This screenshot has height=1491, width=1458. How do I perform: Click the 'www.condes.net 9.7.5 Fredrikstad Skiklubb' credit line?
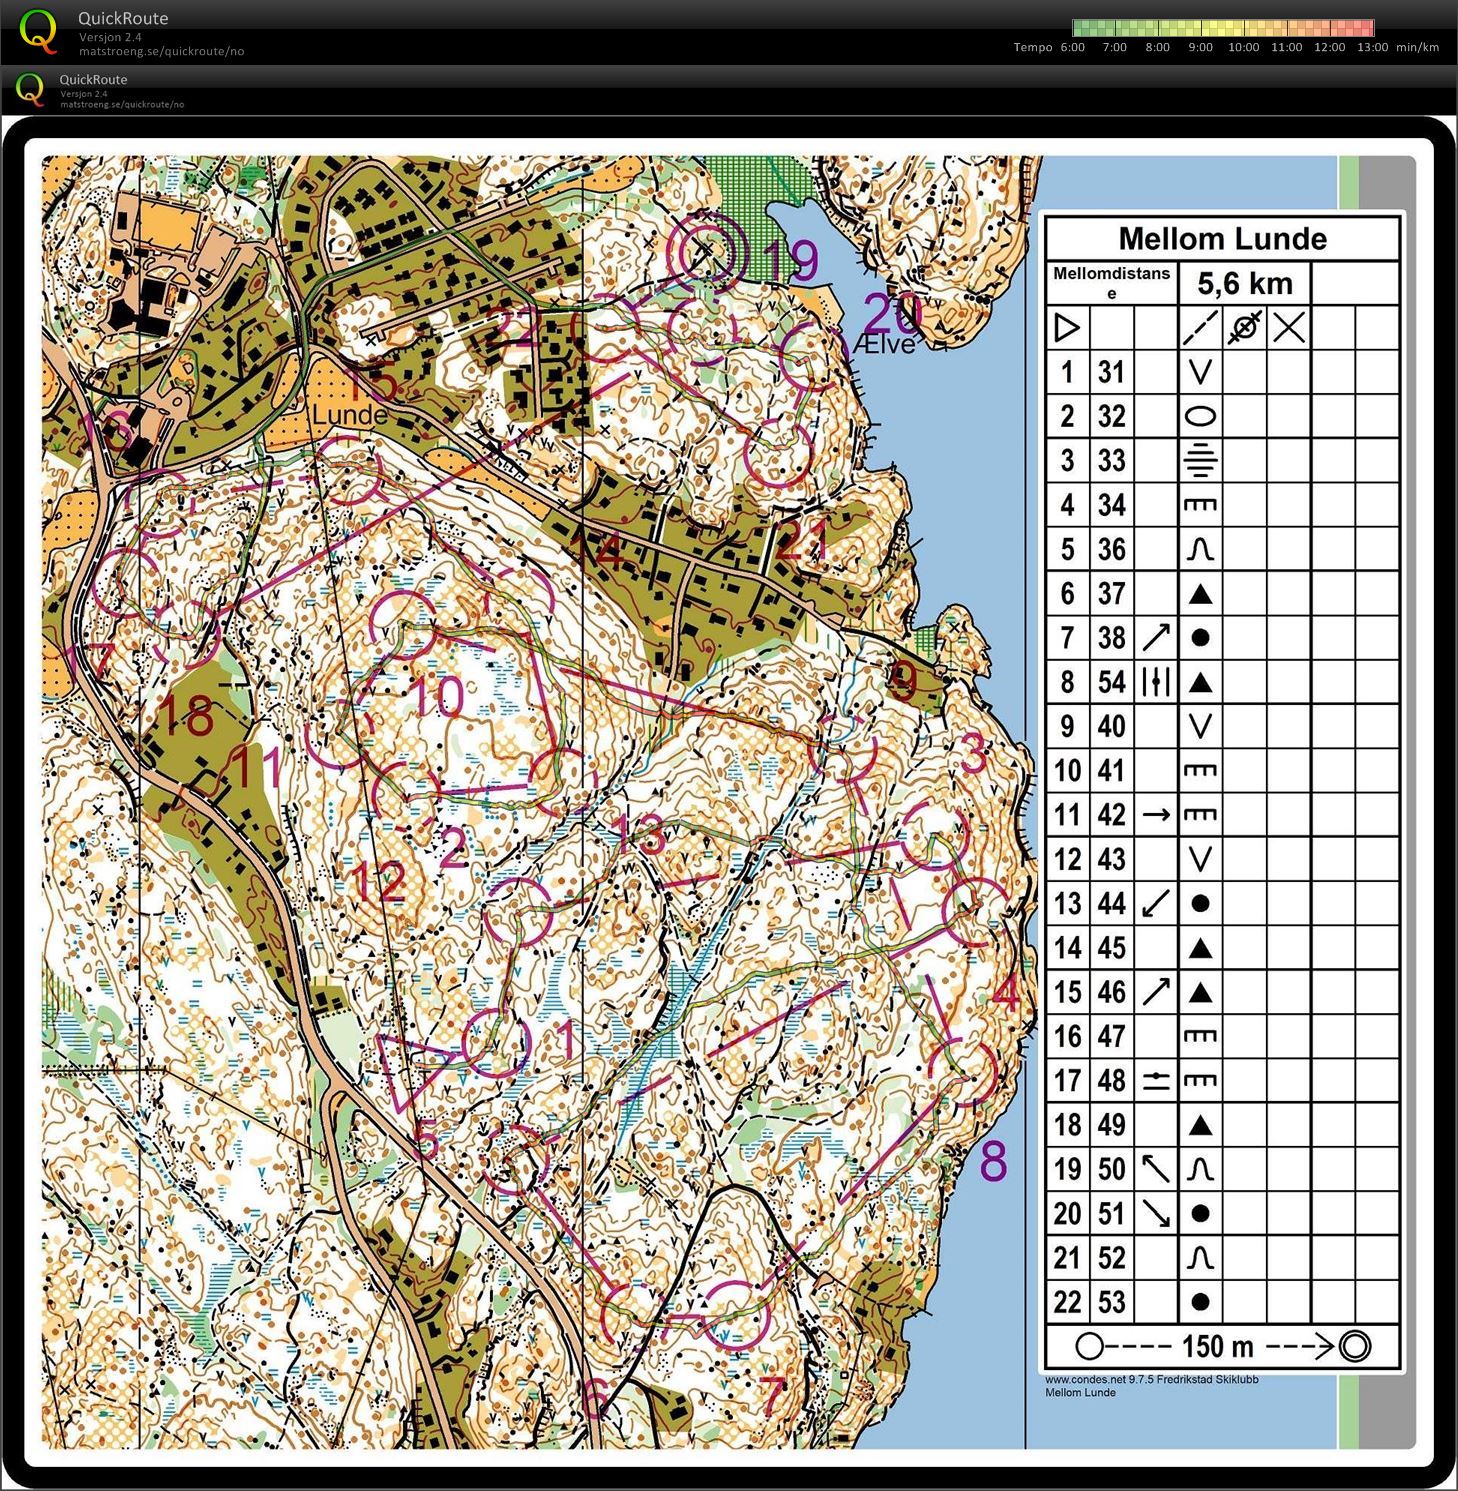pos(1152,1380)
